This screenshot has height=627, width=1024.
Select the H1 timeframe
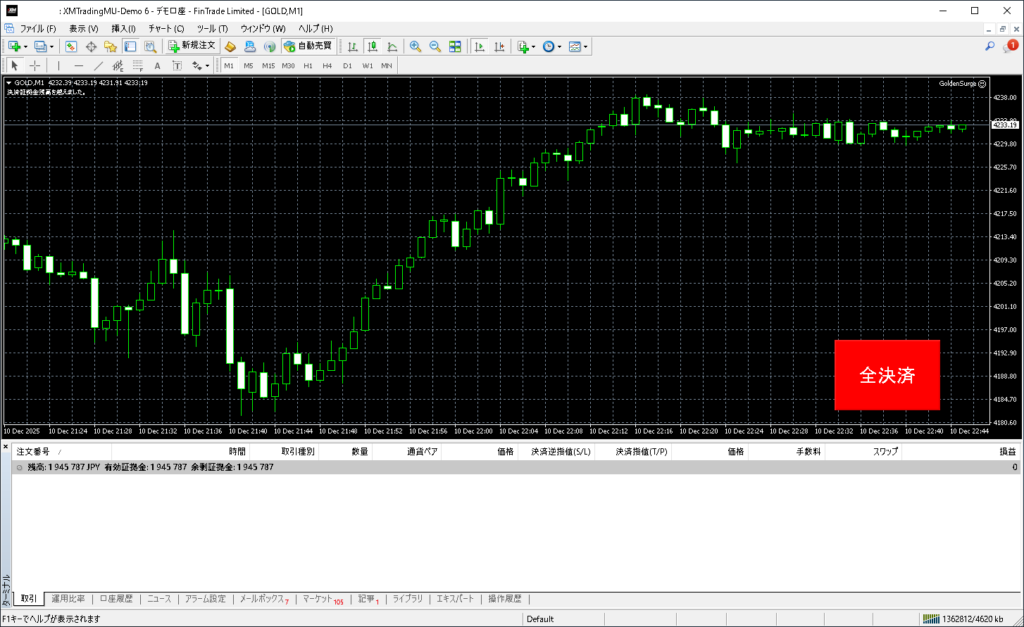(308, 65)
